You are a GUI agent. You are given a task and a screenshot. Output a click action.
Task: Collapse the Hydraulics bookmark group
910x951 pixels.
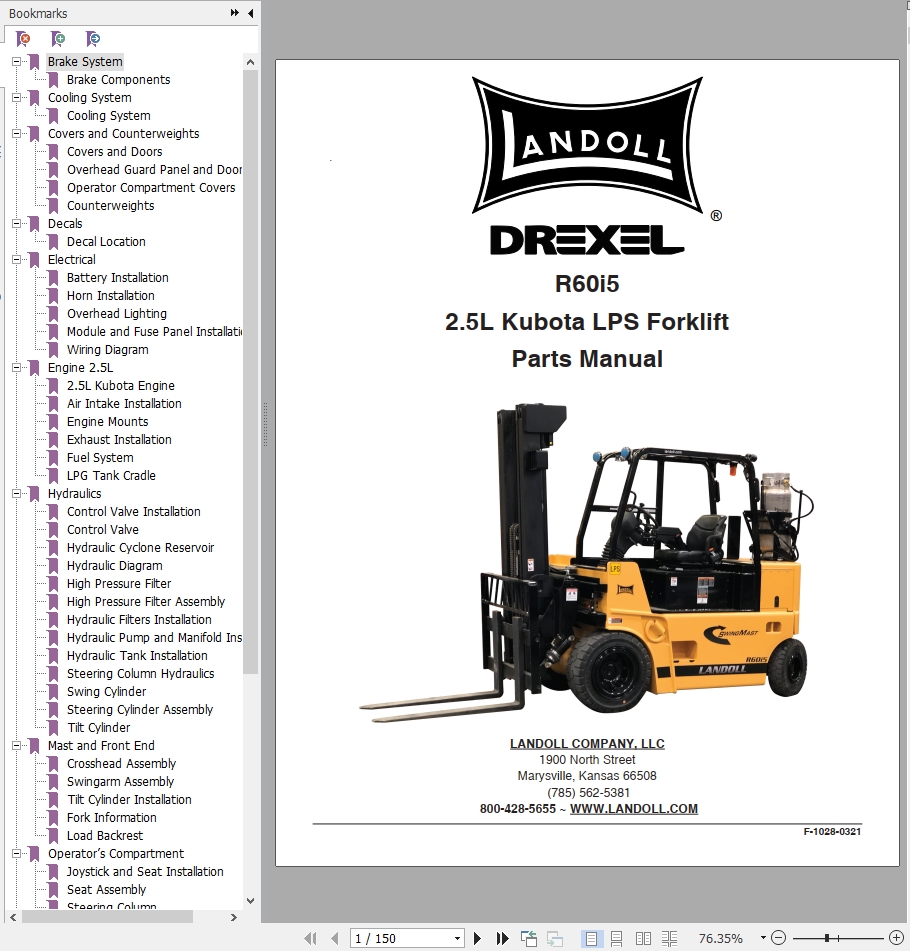pos(16,494)
